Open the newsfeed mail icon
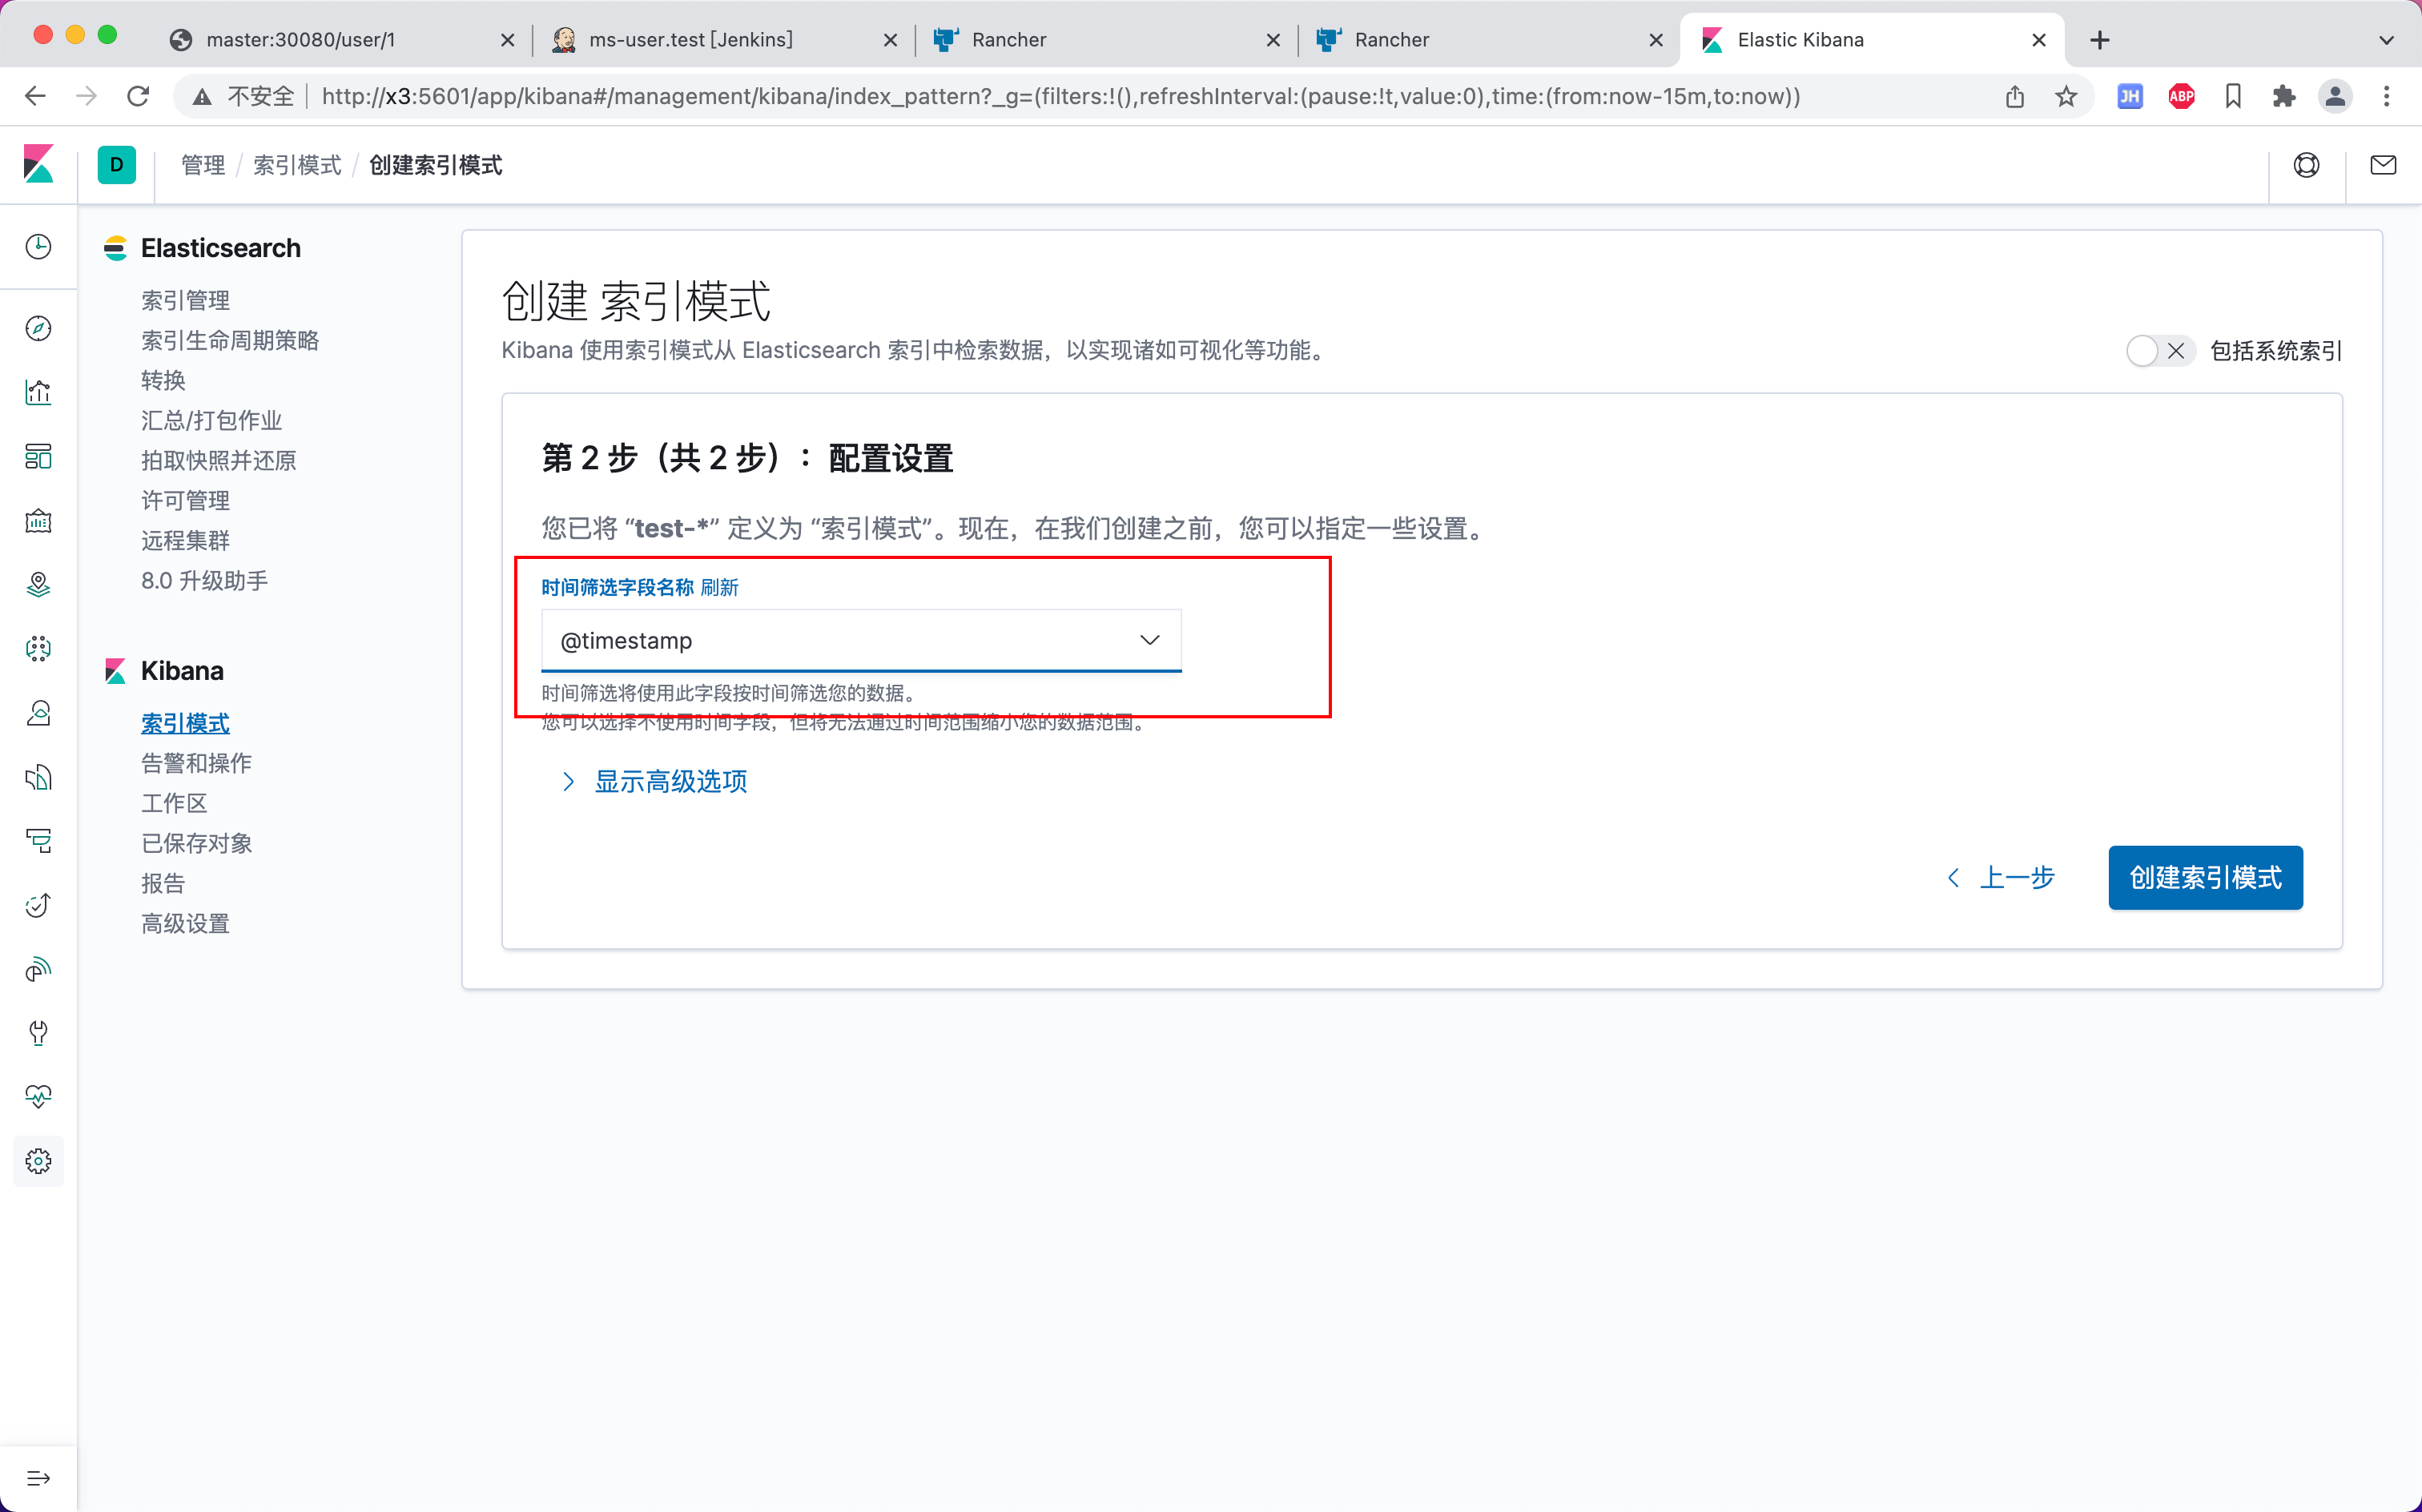The image size is (2422, 1512). coord(2382,165)
